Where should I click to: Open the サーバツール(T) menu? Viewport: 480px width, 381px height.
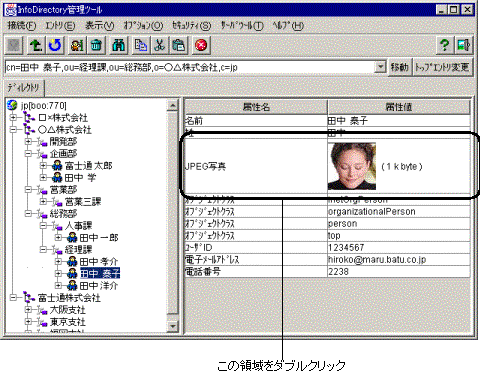pyautogui.click(x=242, y=25)
